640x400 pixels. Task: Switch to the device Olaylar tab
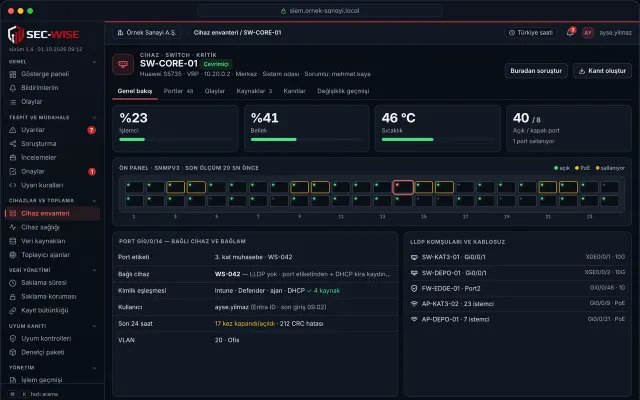pyautogui.click(x=215, y=91)
